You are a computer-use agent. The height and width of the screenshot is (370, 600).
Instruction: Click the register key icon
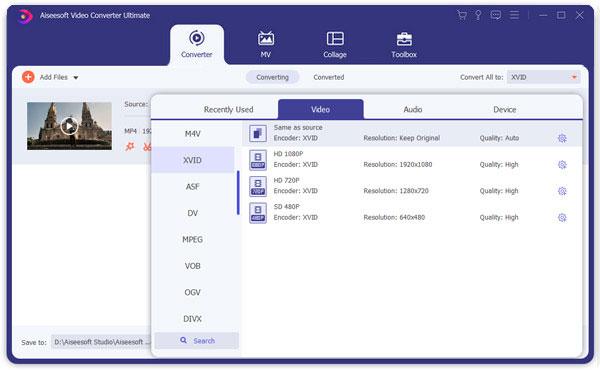point(478,15)
